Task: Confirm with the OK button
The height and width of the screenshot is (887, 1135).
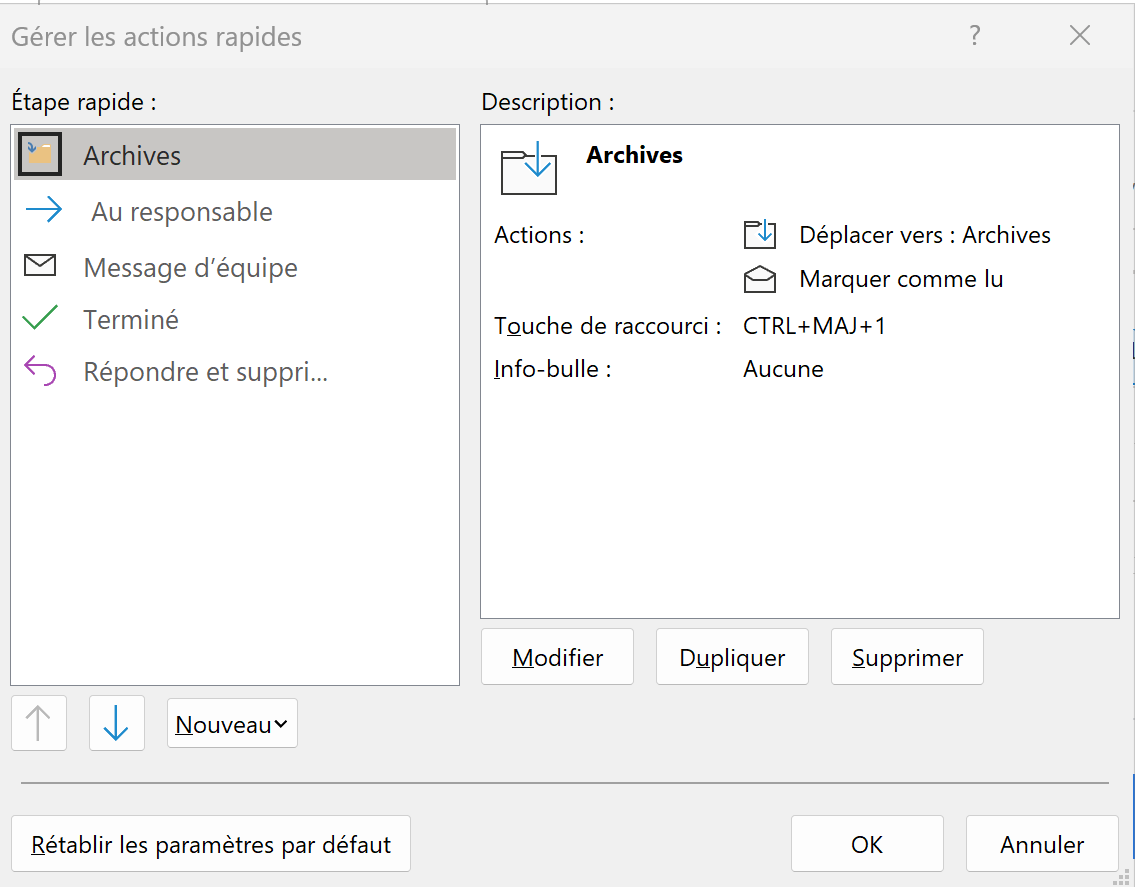Action: [x=867, y=844]
